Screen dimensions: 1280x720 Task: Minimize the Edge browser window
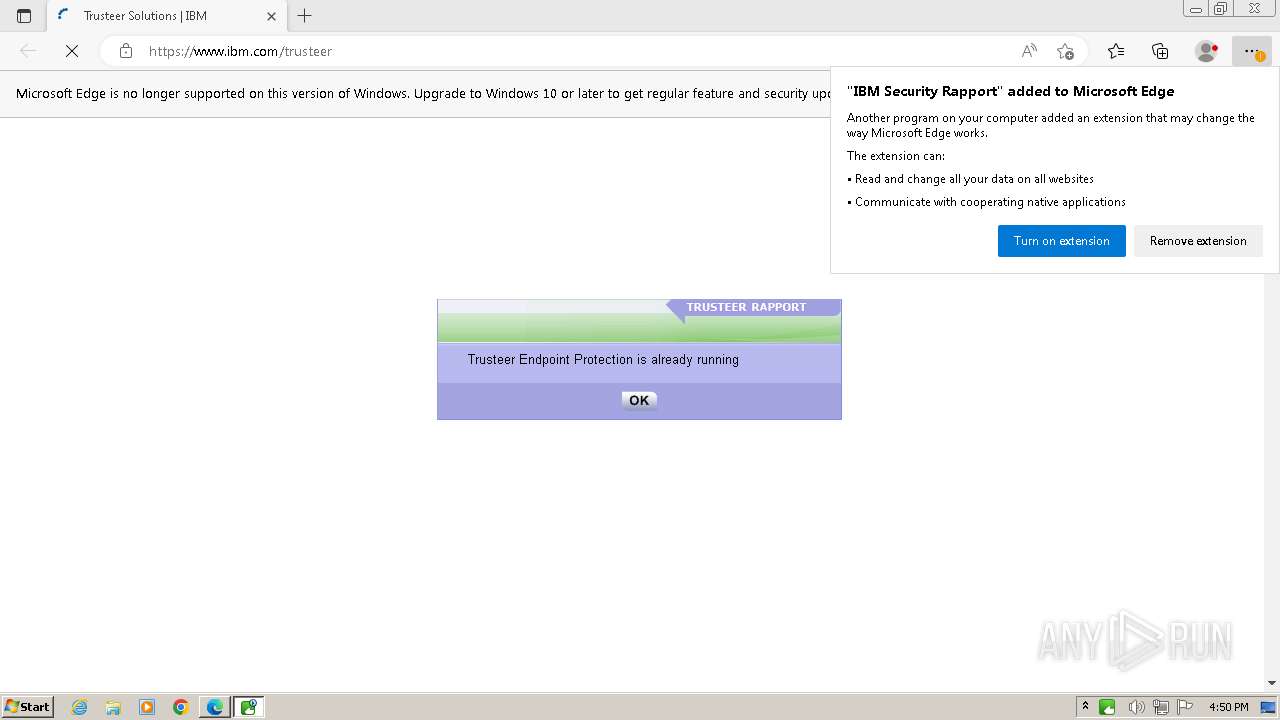coord(1196,9)
